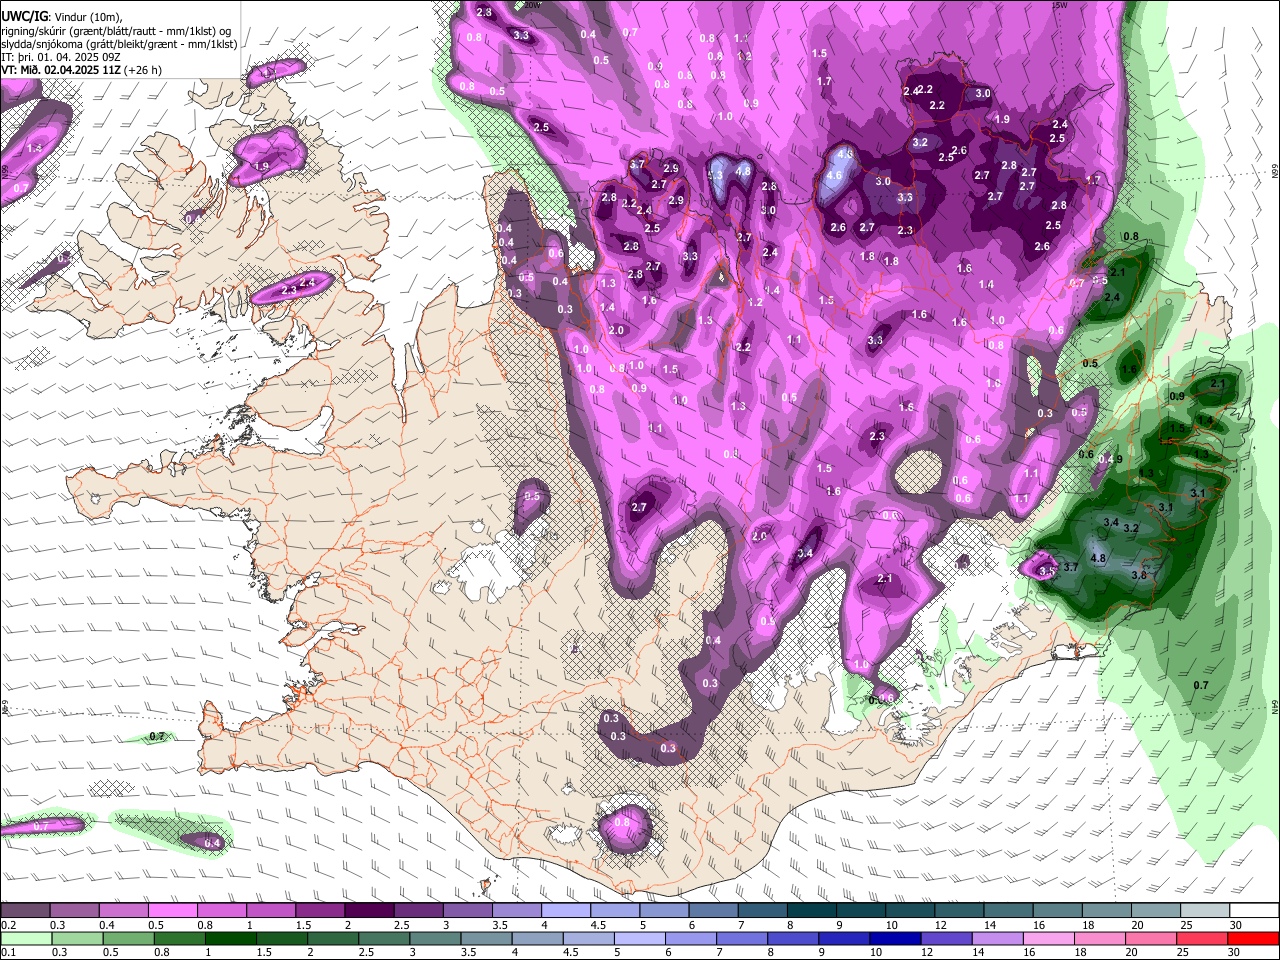Click the '0.2' number under the snow scale
The height and width of the screenshot is (960, 1280).
9,925
